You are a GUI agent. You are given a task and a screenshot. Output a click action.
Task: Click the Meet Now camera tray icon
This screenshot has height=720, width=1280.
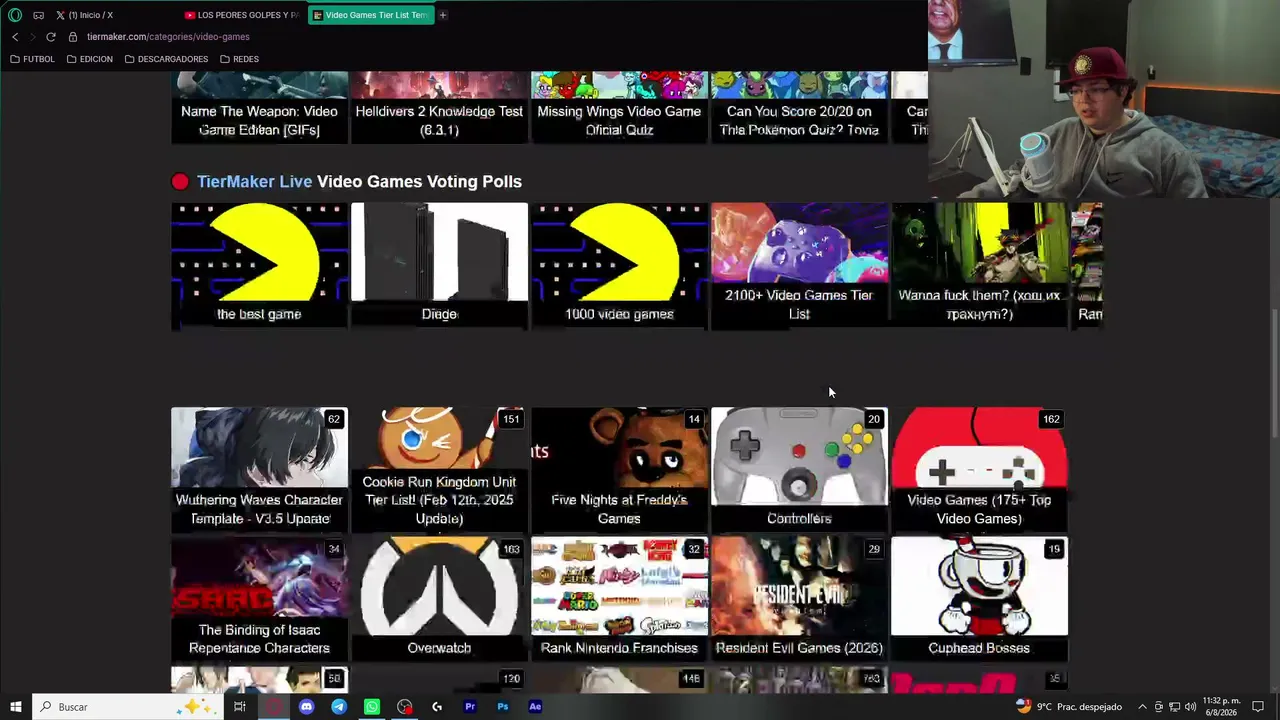point(1159,707)
